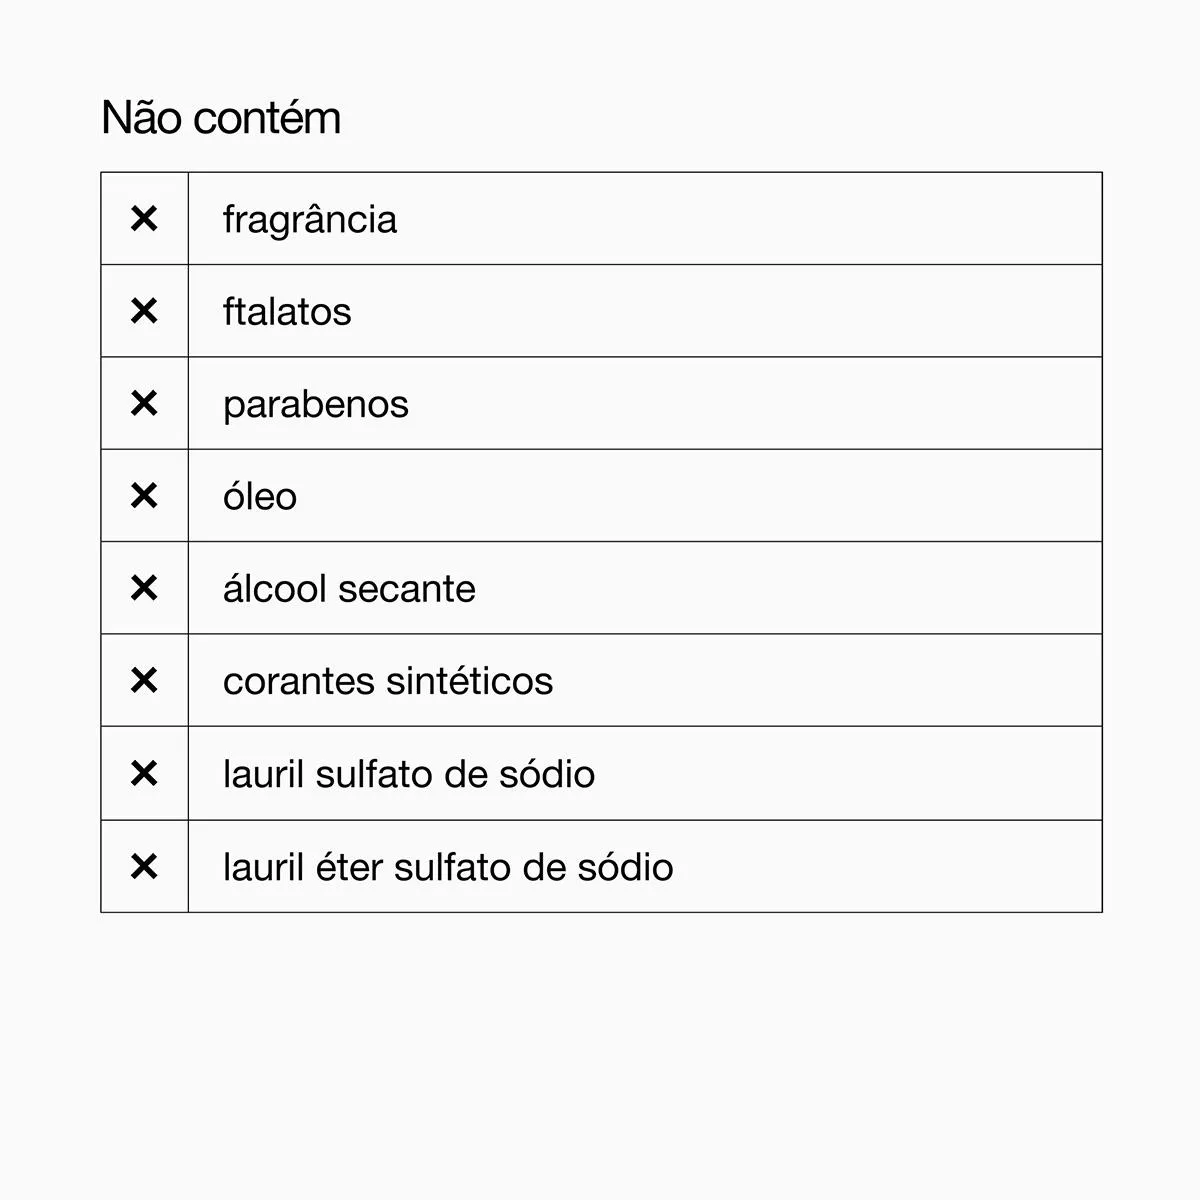Click the X icon beside lauril éter sulfato
The height and width of the screenshot is (1200, 1200).
coord(144,866)
